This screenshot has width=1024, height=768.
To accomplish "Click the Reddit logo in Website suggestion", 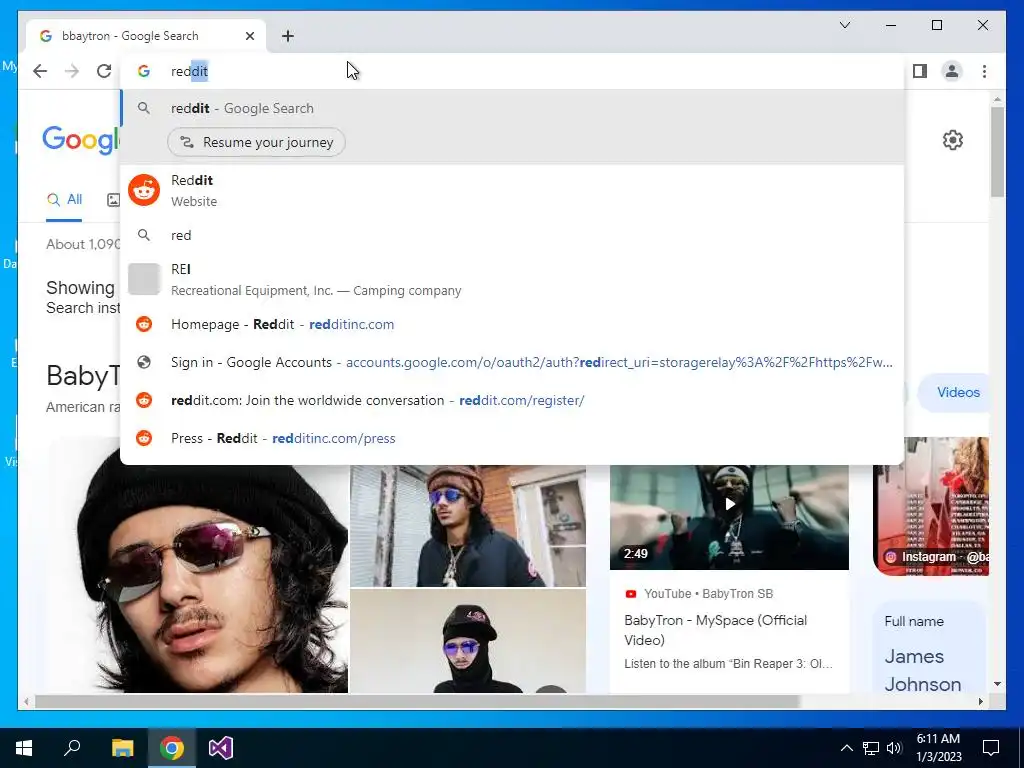I will (x=144, y=190).
